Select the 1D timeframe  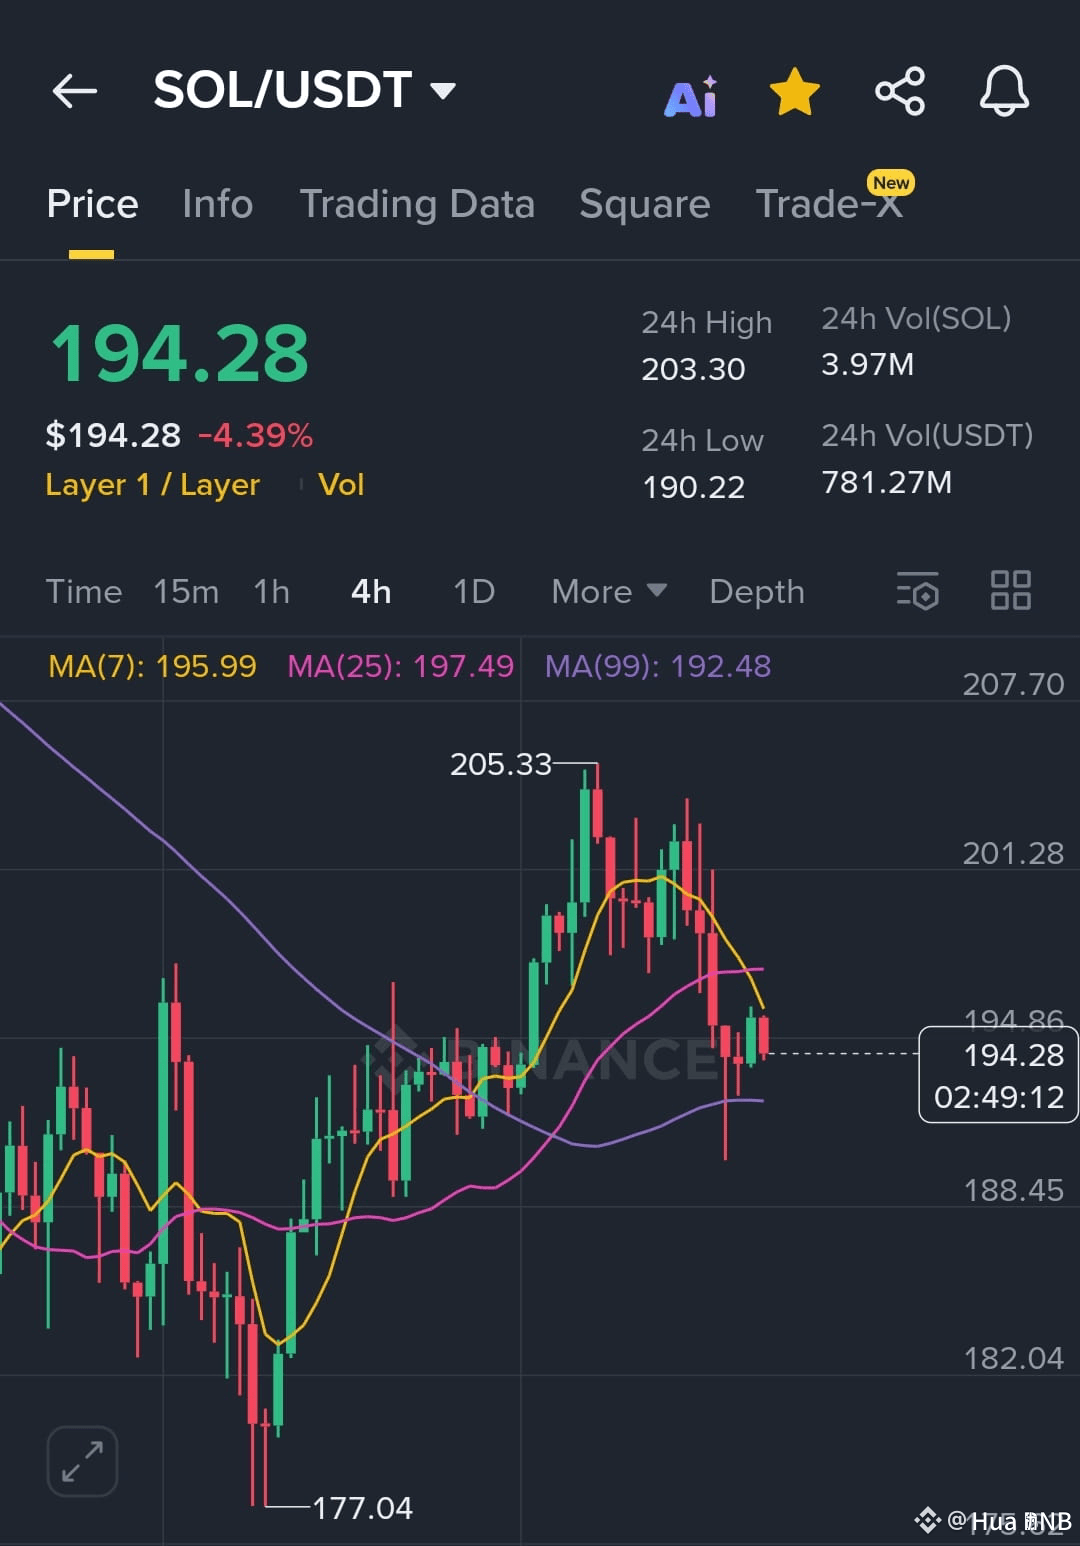tap(474, 592)
